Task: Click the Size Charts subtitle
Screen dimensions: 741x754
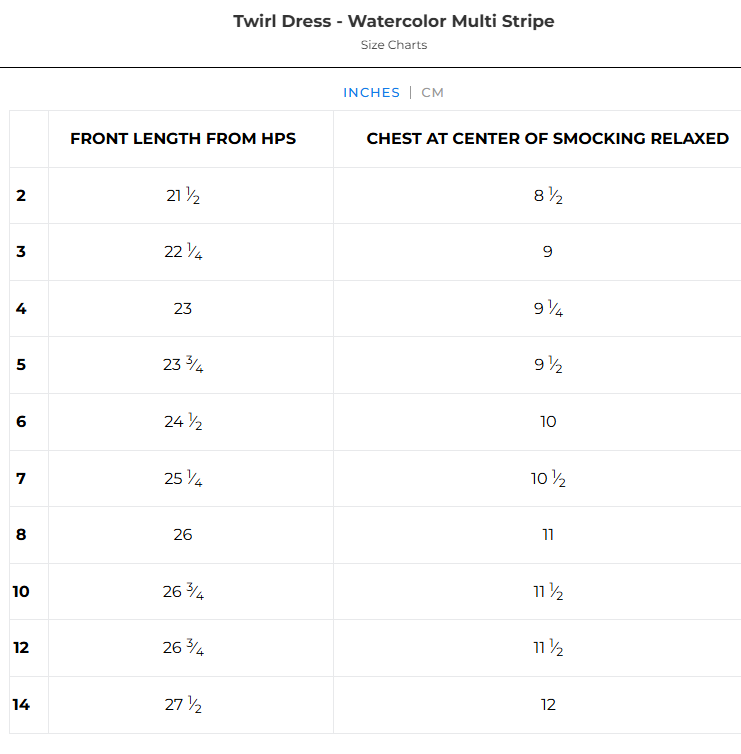Action: 394,45
